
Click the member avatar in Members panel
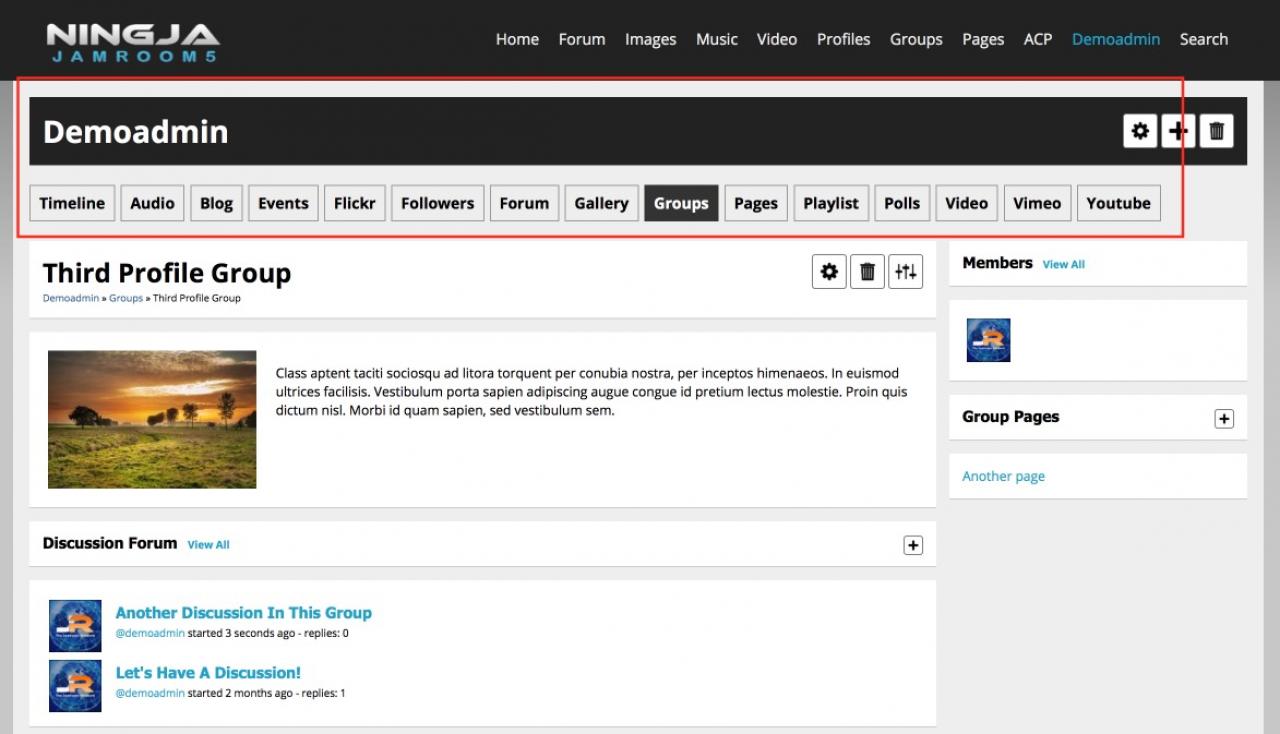click(x=988, y=340)
